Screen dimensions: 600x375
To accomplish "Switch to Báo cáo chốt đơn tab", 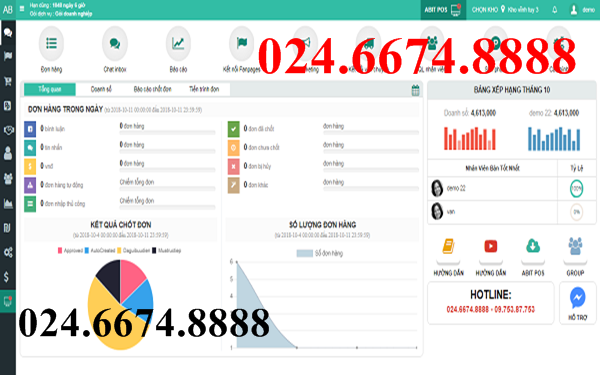I will [x=152, y=89].
